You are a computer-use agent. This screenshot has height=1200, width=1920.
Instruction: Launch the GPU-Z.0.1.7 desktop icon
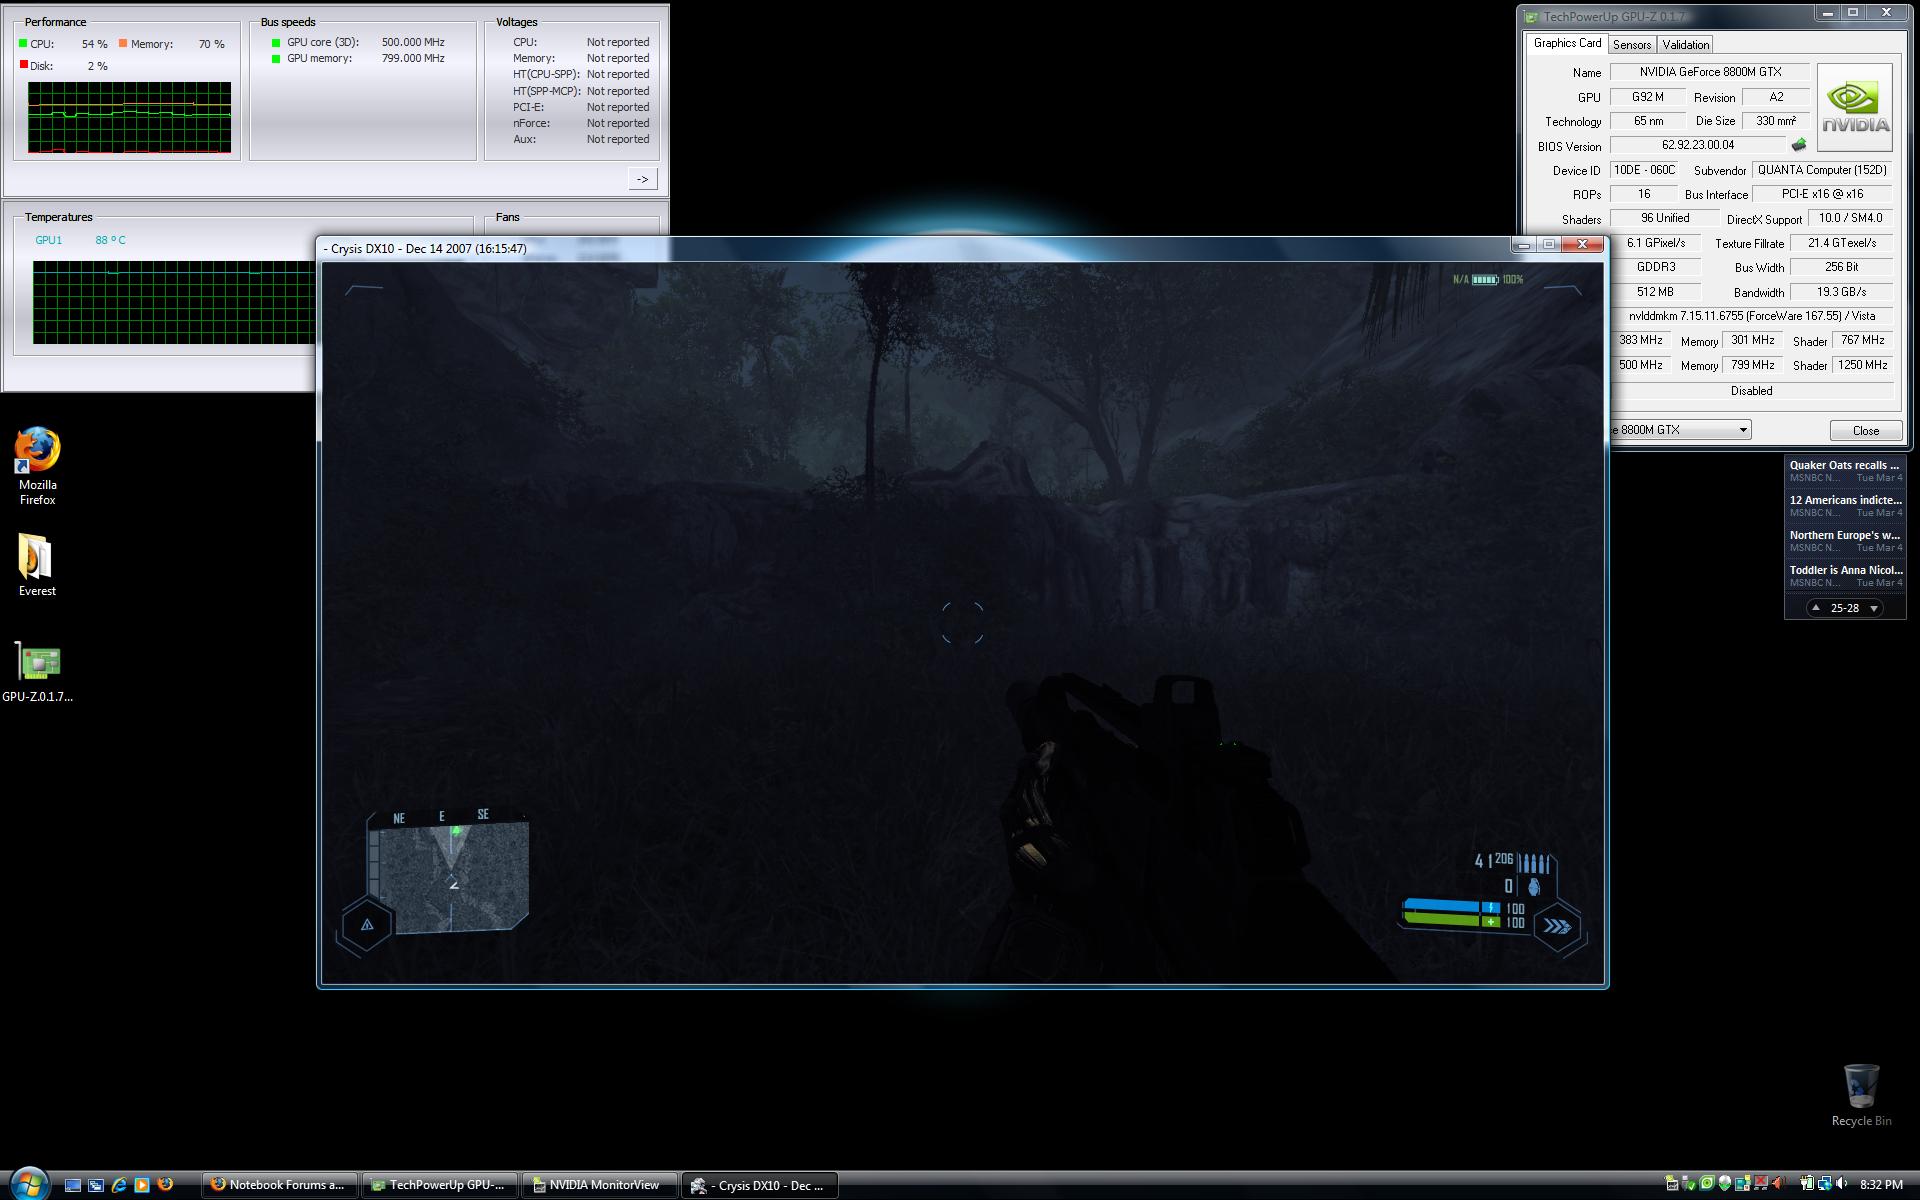click(38, 672)
